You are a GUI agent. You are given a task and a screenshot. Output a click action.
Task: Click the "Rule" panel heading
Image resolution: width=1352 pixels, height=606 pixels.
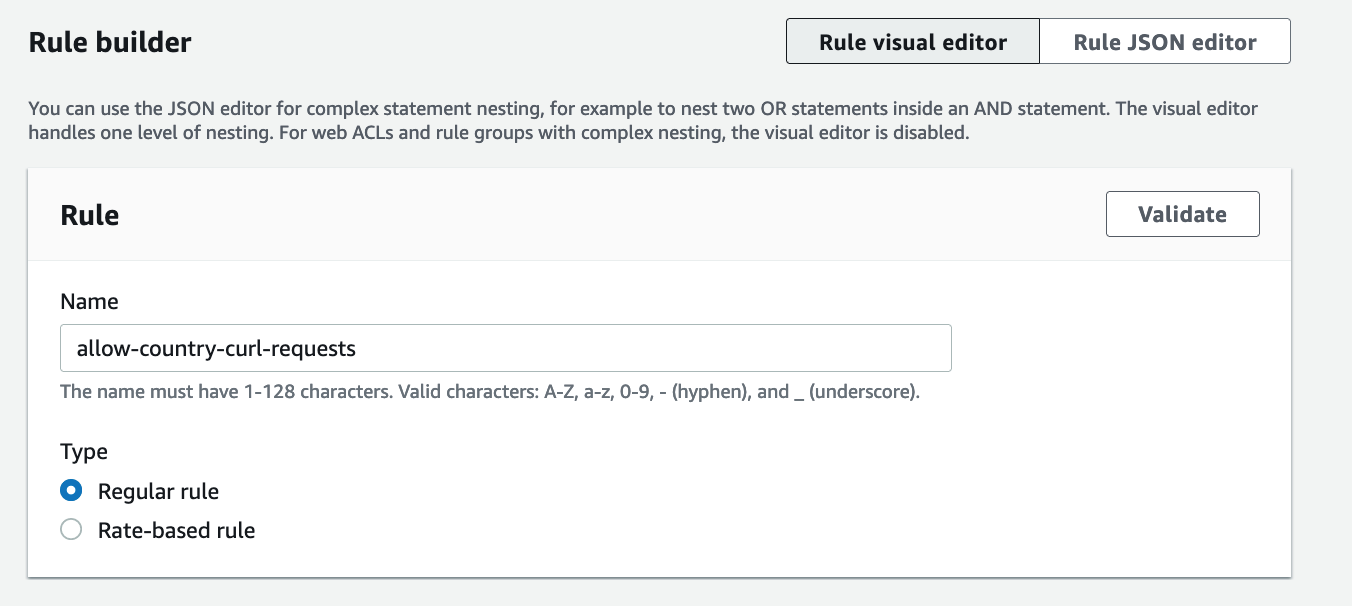pos(90,215)
